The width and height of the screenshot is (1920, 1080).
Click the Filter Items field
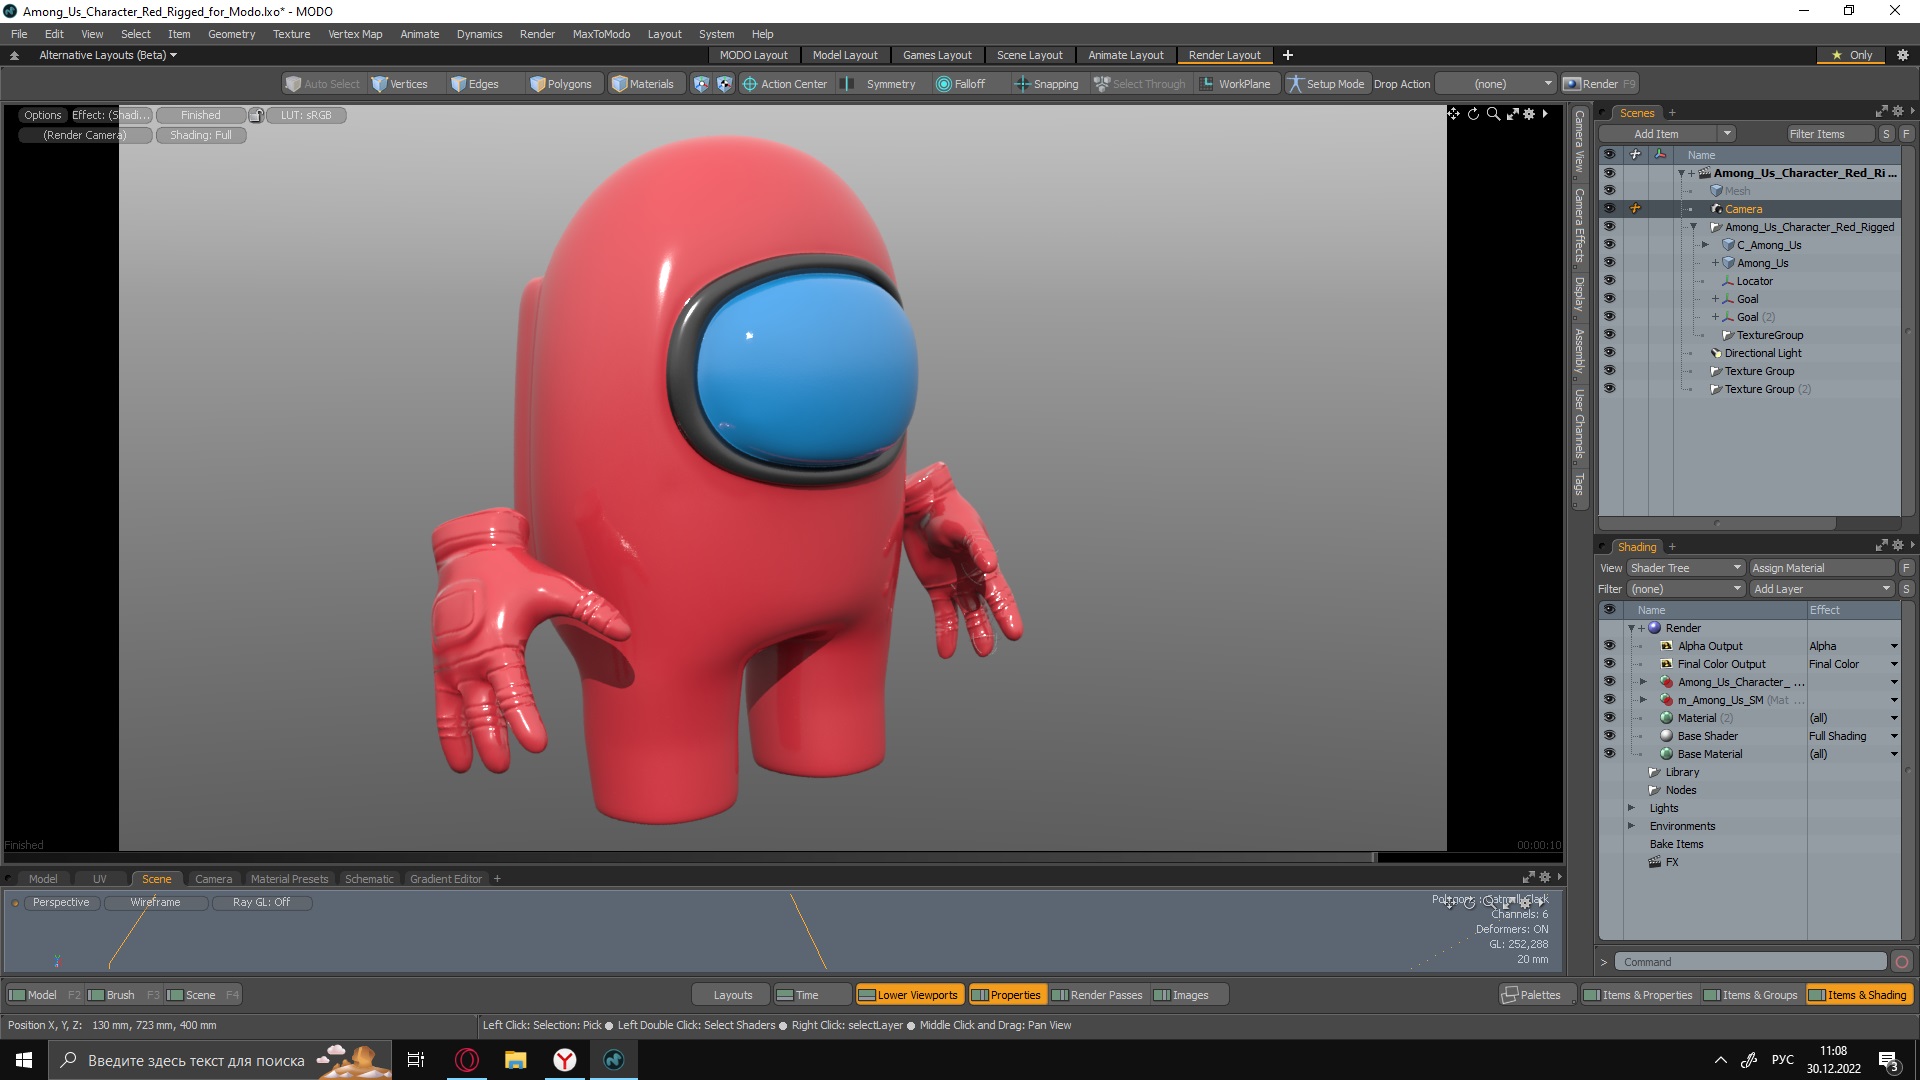[1830, 134]
